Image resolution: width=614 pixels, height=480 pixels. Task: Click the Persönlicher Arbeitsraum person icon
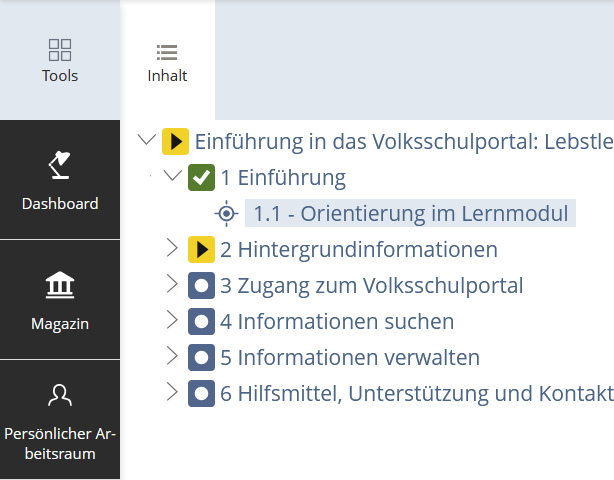[60, 396]
